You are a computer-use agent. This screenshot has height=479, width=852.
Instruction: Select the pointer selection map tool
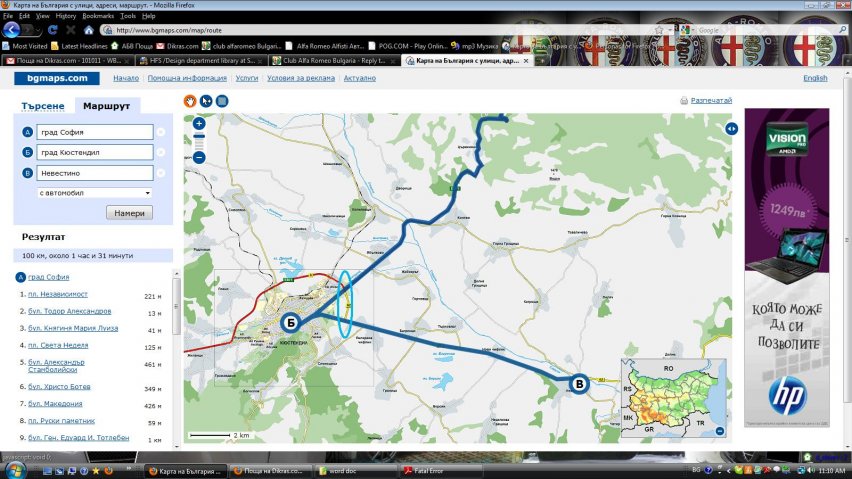206,100
